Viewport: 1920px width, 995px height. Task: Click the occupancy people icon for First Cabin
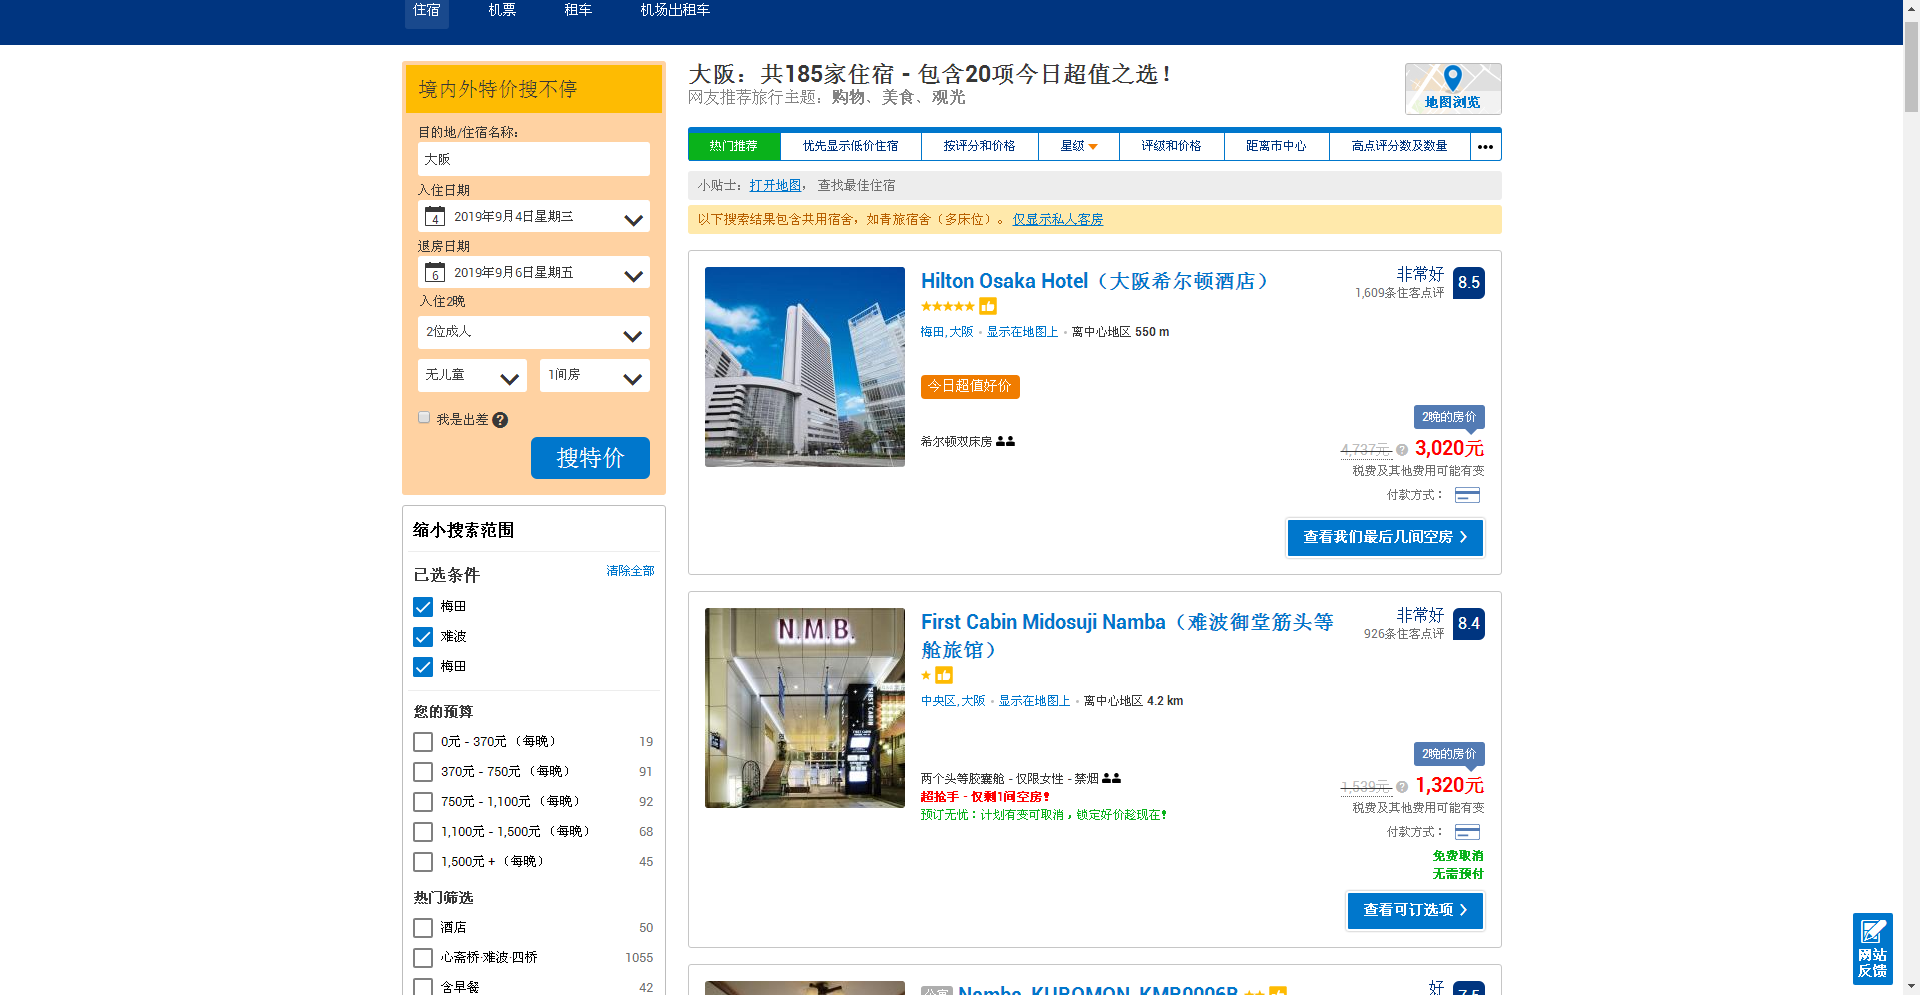[1111, 778]
